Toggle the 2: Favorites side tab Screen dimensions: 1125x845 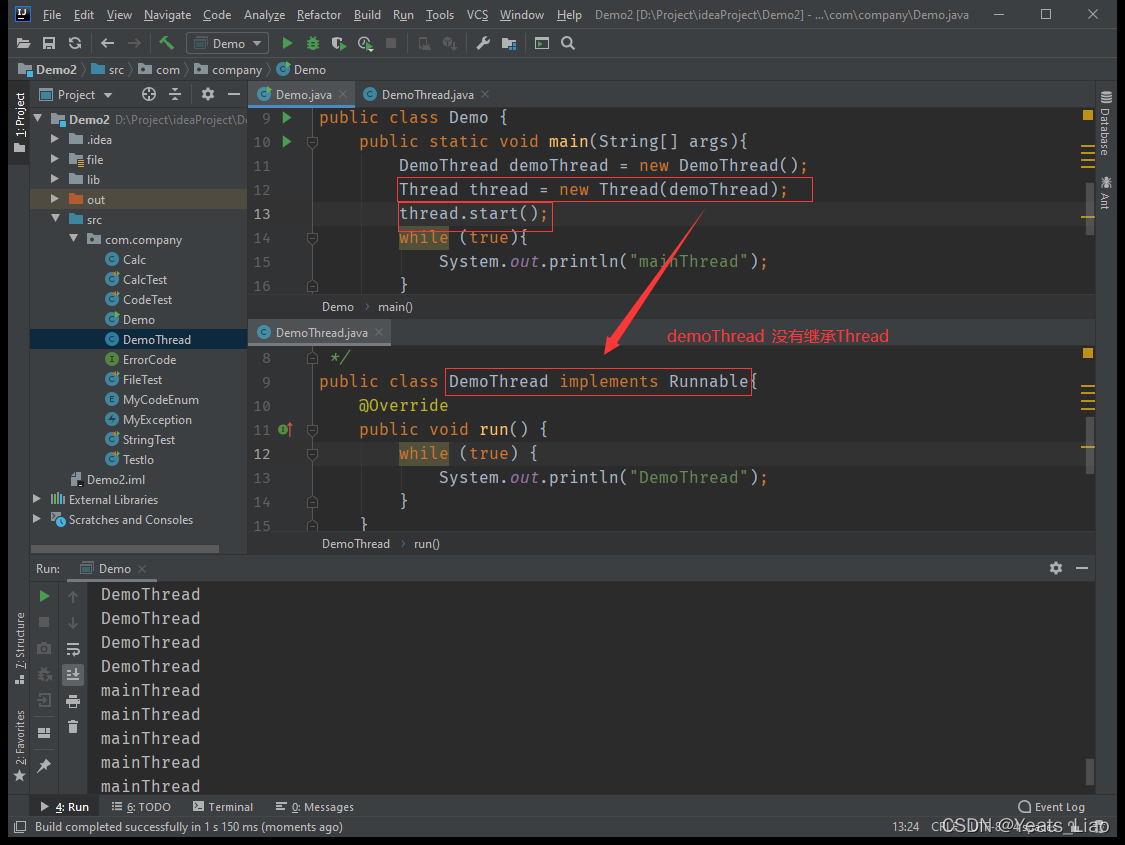click(x=19, y=745)
